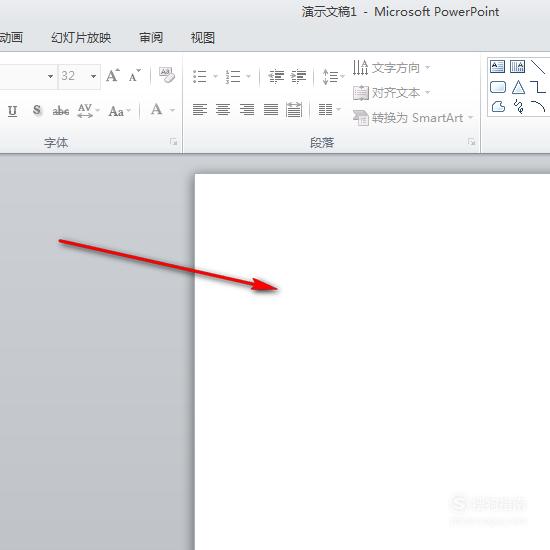Image resolution: width=550 pixels, height=550 pixels.
Task: Toggle strikethrough formatting
Action: (x=61, y=111)
